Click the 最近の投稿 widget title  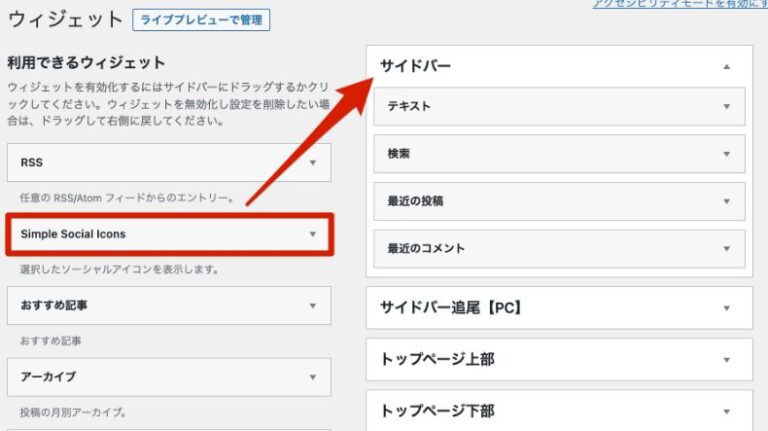tap(415, 201)
